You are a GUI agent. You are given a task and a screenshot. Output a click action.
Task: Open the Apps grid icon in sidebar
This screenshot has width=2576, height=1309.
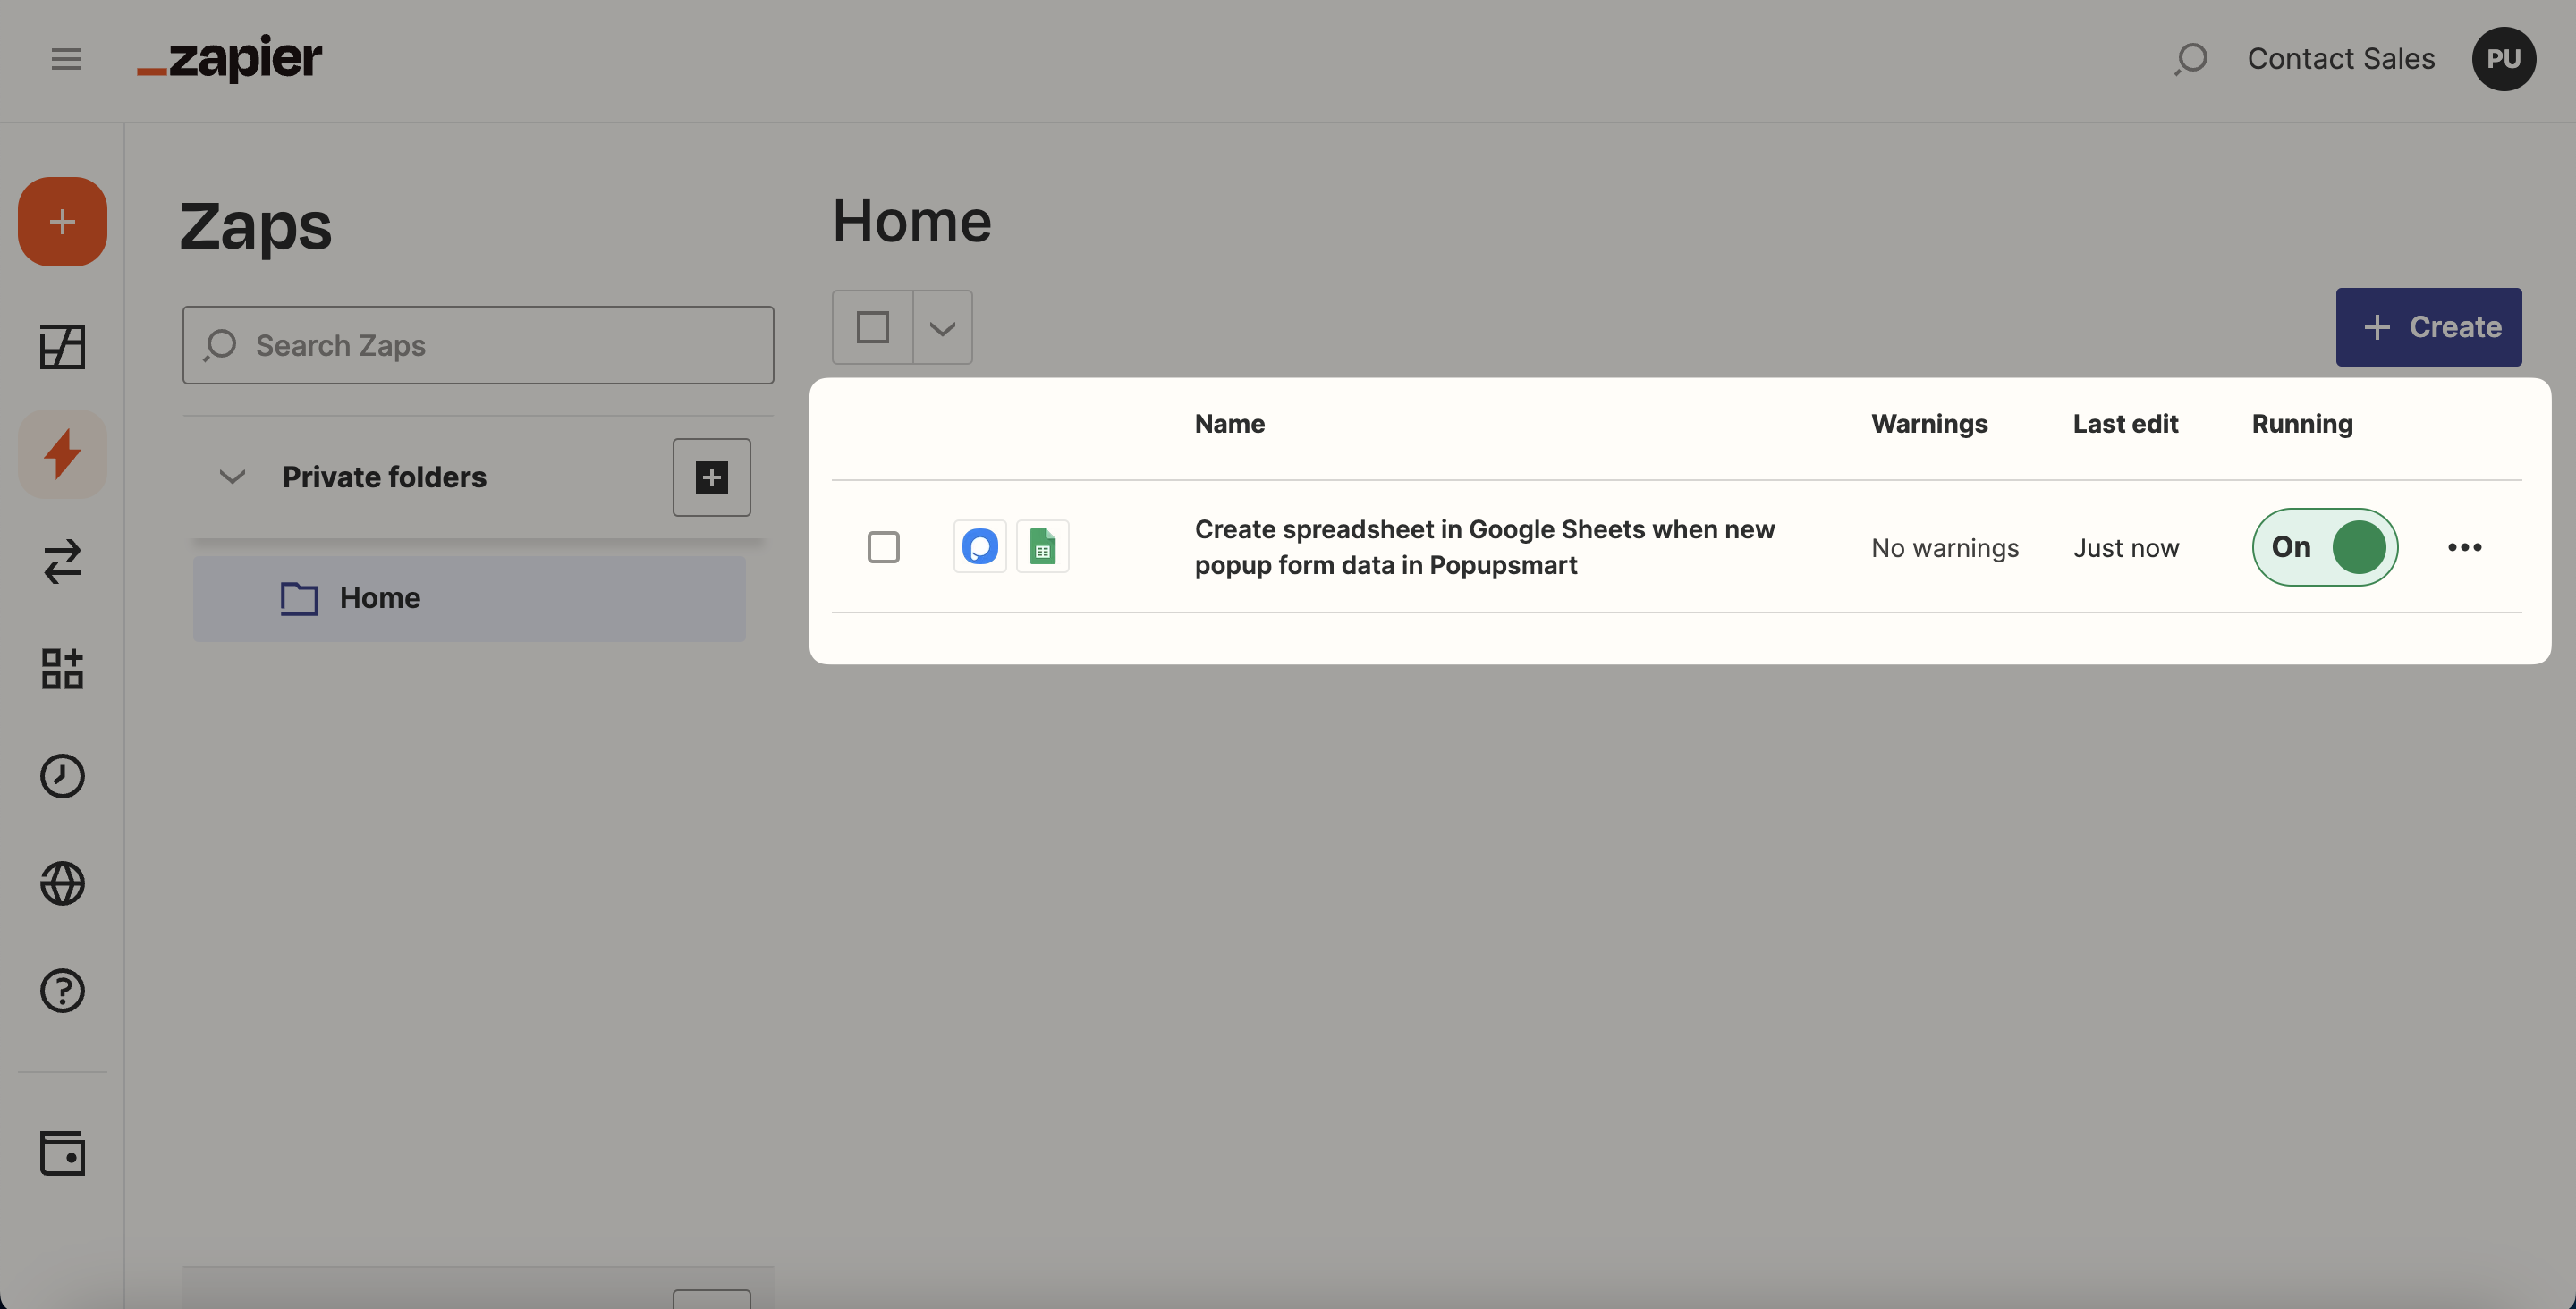coord(62,669)
